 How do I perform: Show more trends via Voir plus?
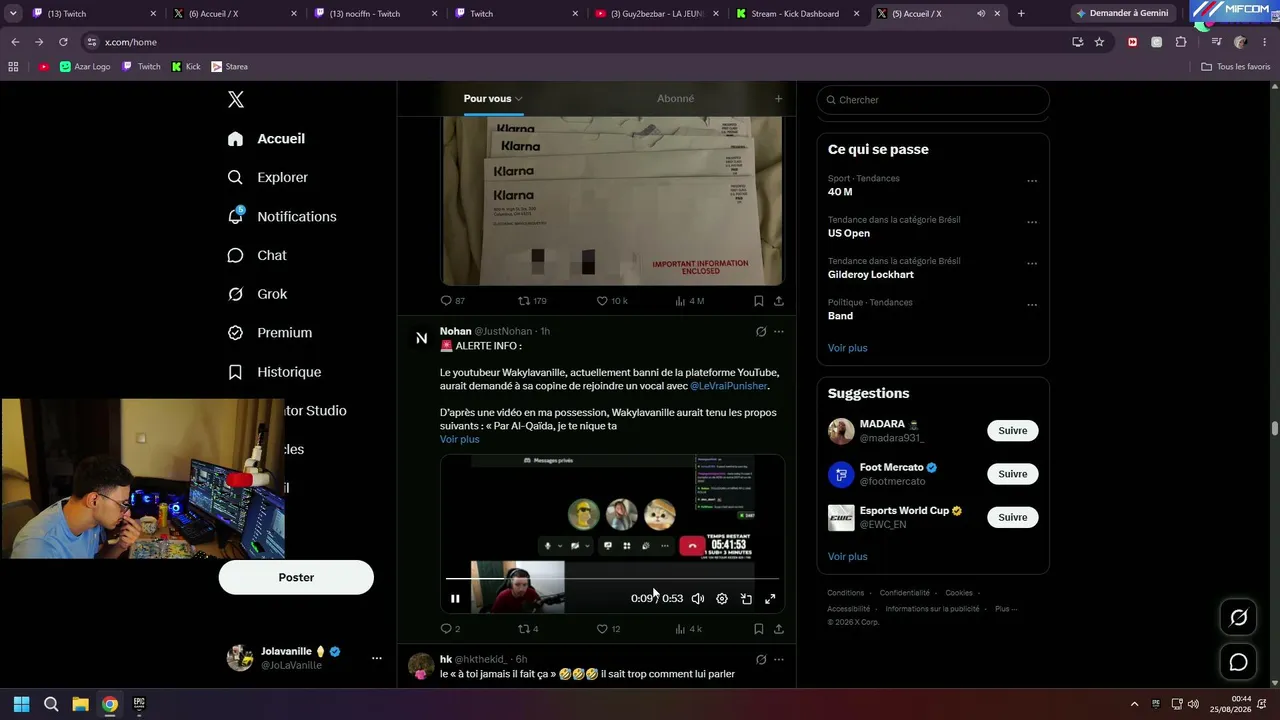click(x=848, y=348)
